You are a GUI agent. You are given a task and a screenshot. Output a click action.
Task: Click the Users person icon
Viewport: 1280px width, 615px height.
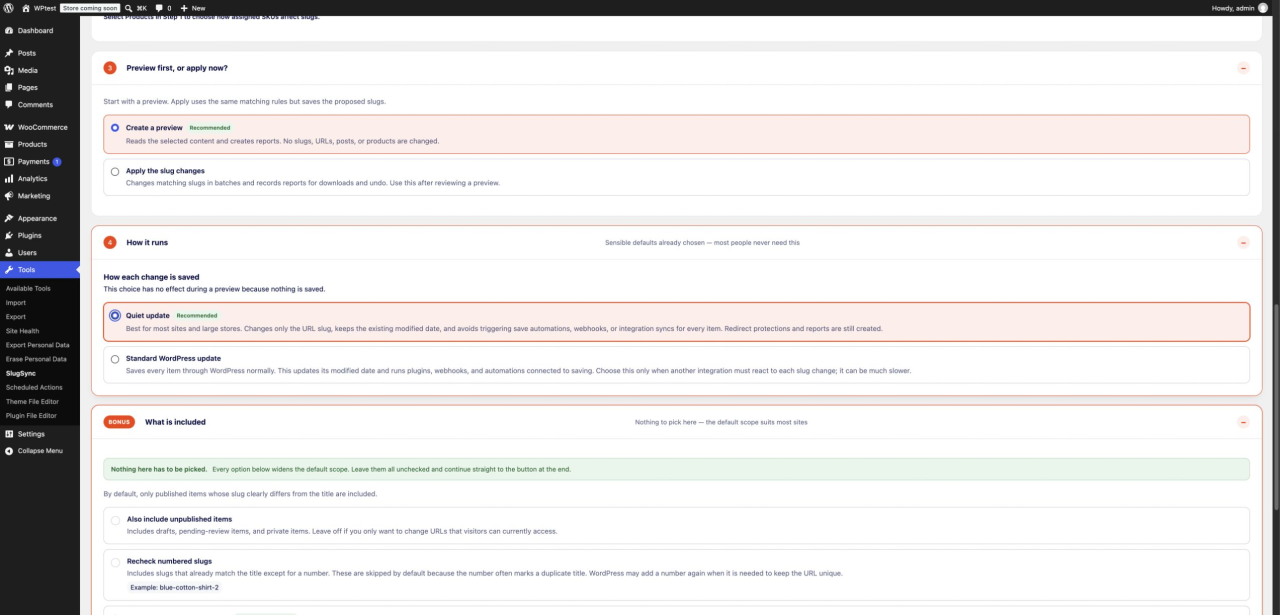pyautogui.click(x=9, y=252)
